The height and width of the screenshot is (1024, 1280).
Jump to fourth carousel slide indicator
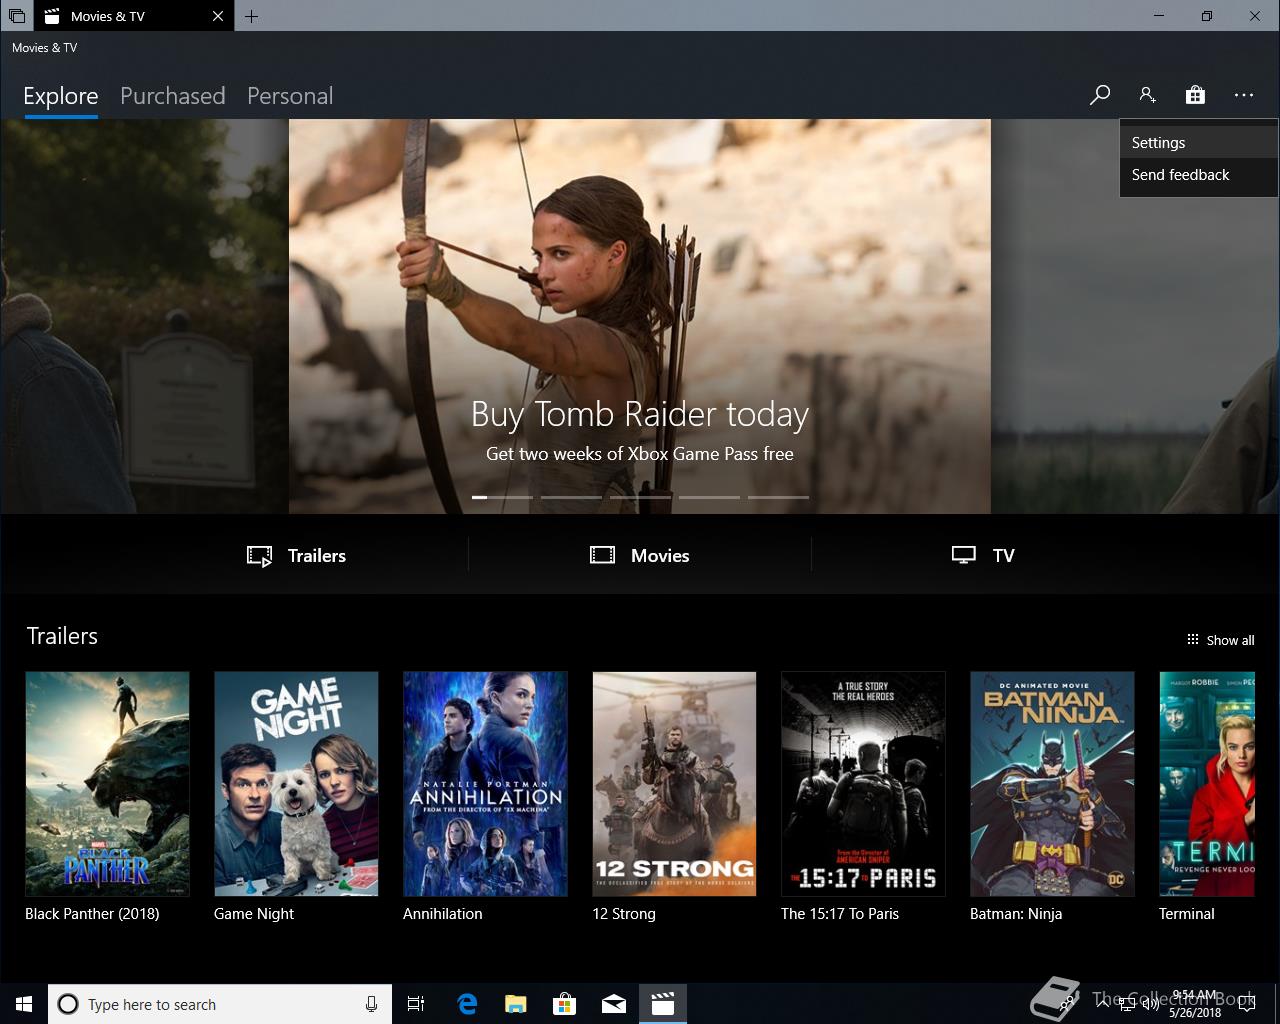(709, 497)
